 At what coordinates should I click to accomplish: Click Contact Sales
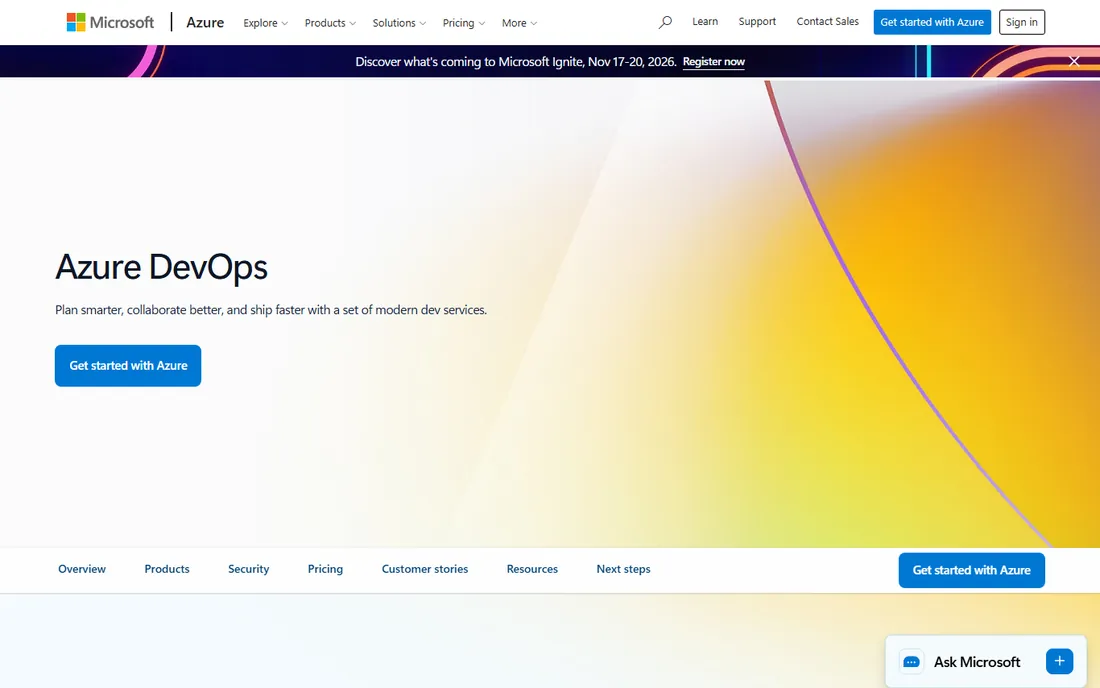point(827,22)
